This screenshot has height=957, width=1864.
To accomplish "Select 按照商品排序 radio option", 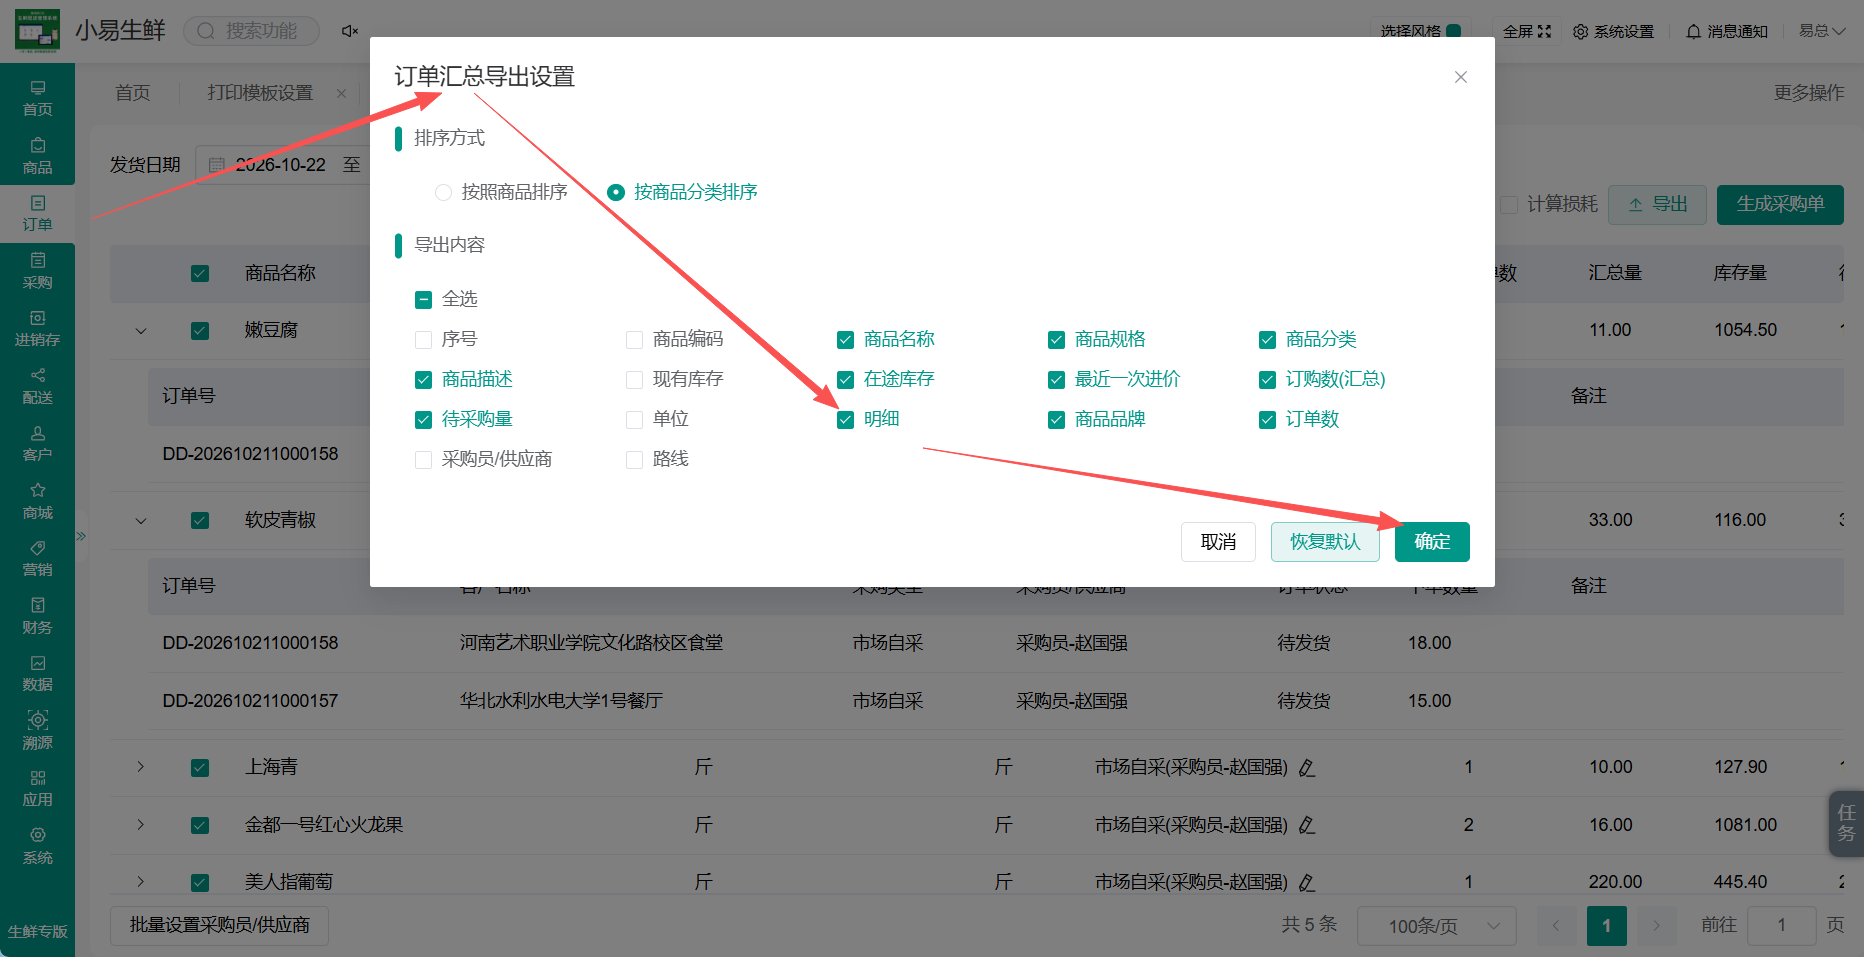I will [501, 192].
